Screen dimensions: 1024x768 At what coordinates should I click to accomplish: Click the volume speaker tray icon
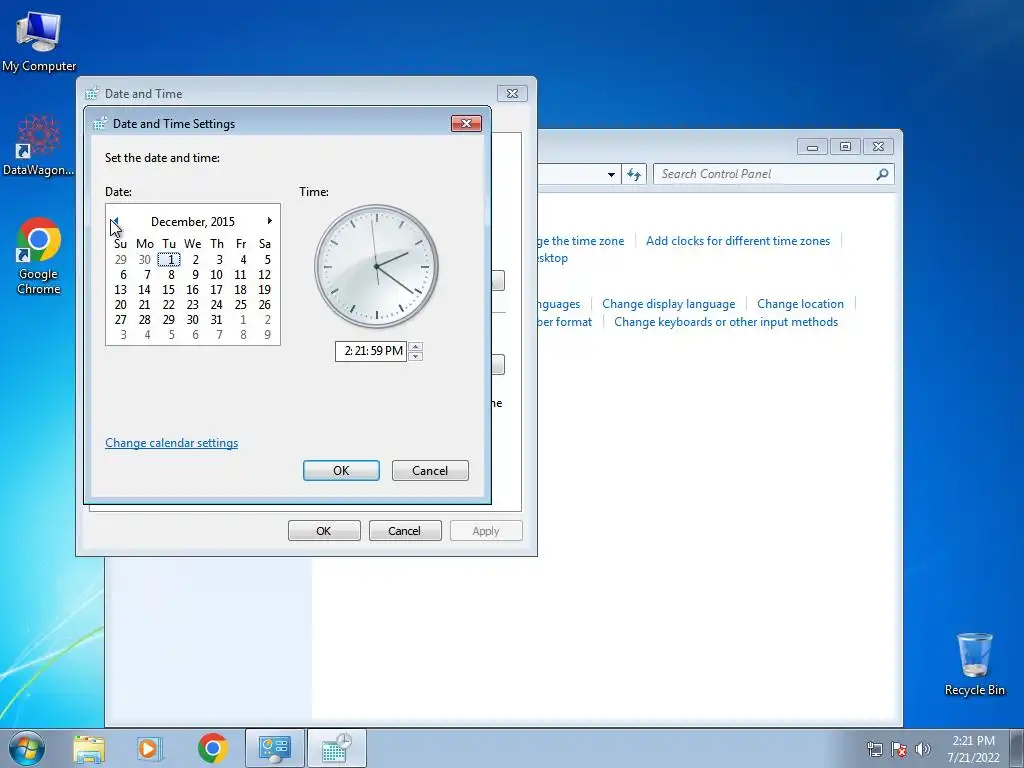tap(923, 749)
